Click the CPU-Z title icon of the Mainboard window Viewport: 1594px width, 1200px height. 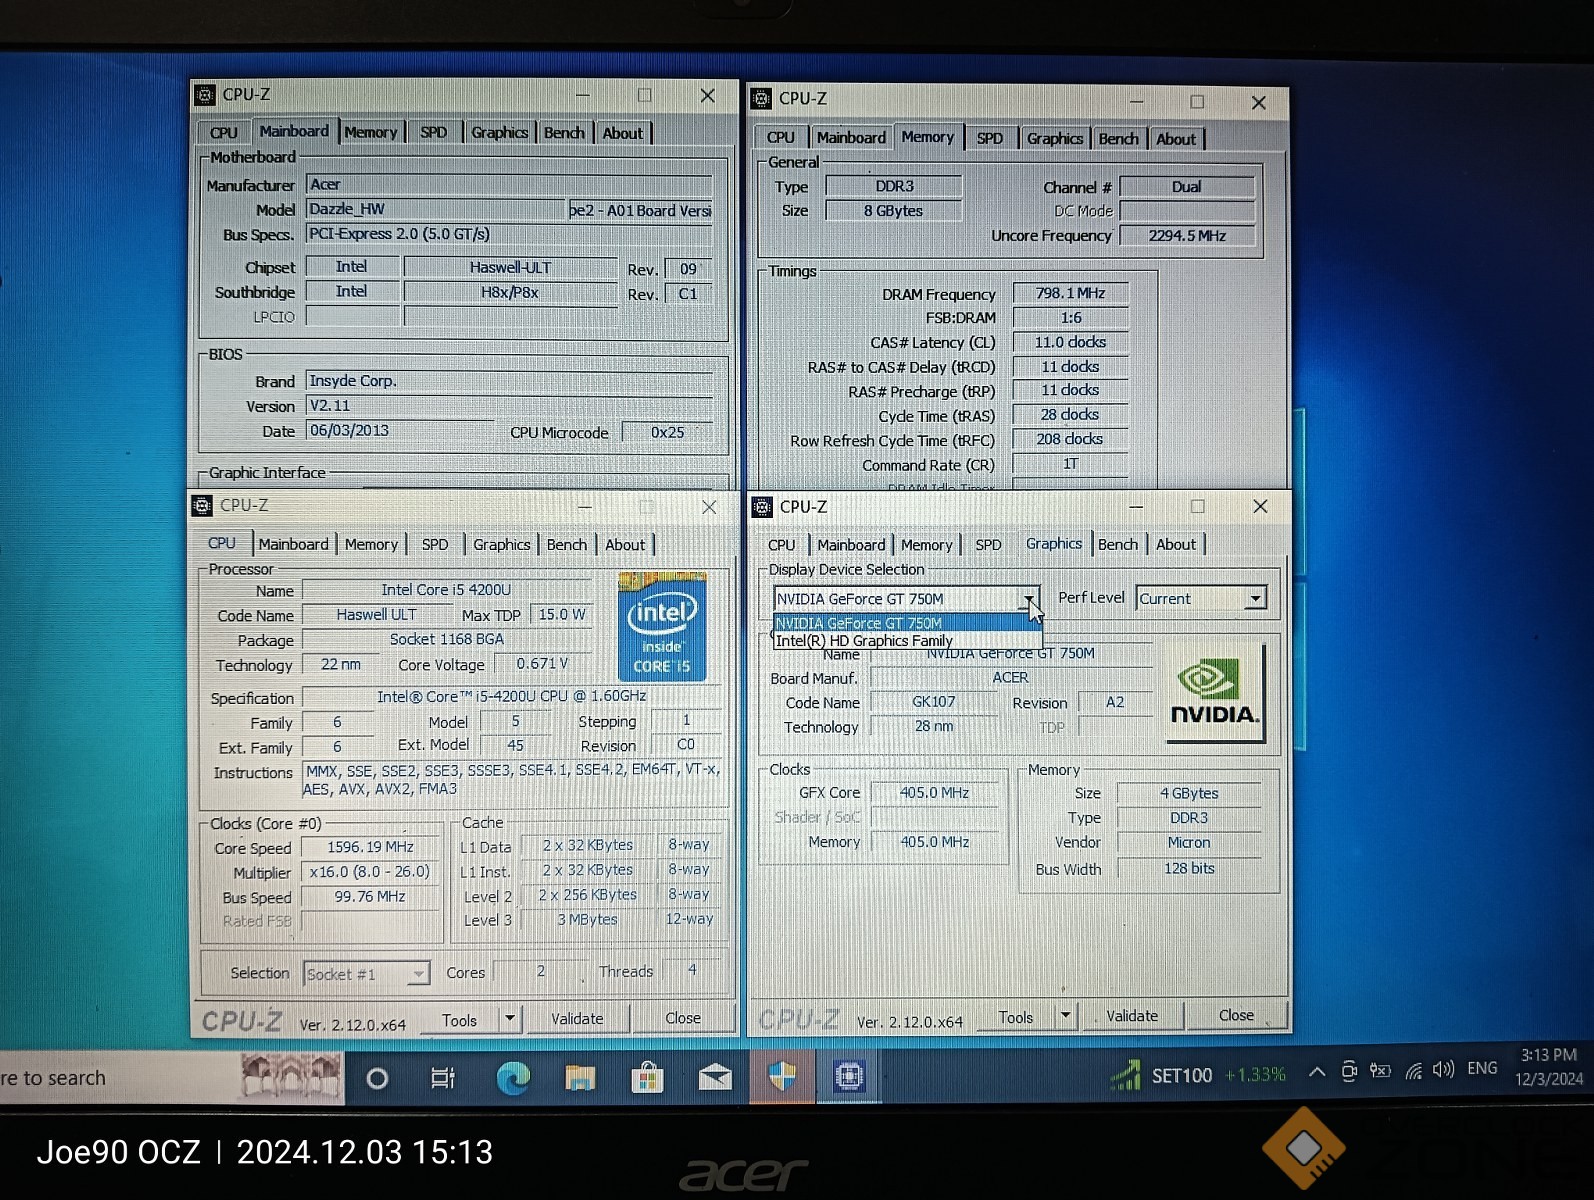[205, 95]
